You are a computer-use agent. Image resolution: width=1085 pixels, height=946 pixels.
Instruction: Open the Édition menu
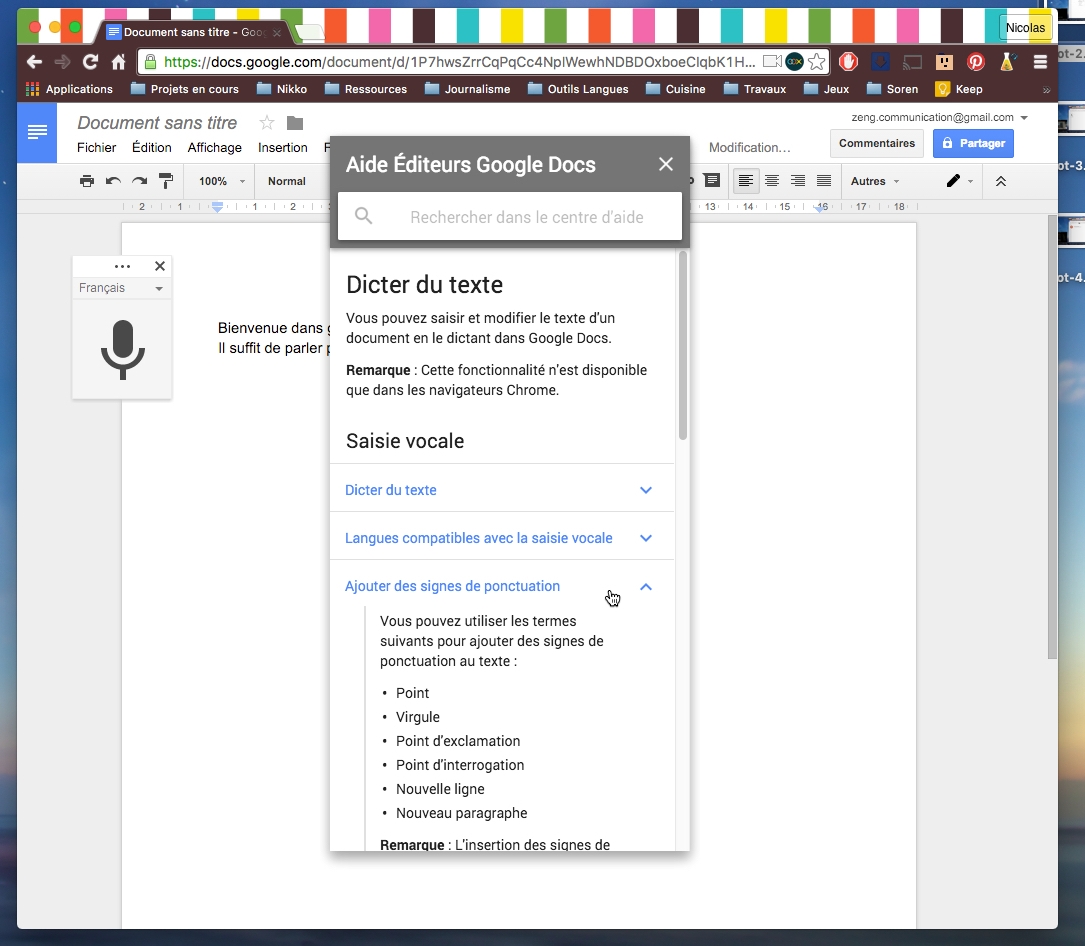pos(152,147)
